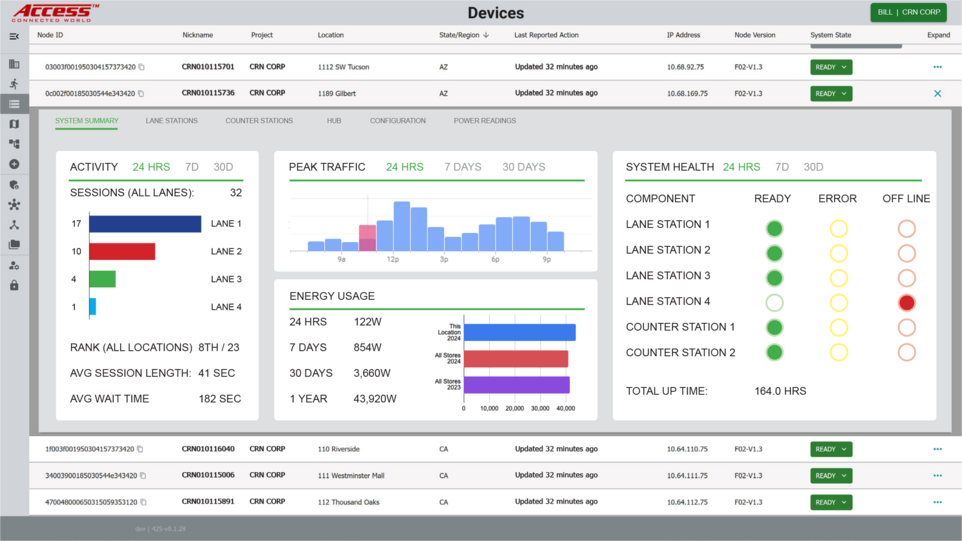Copy node ID of CRN010115891

coord(144,502)
